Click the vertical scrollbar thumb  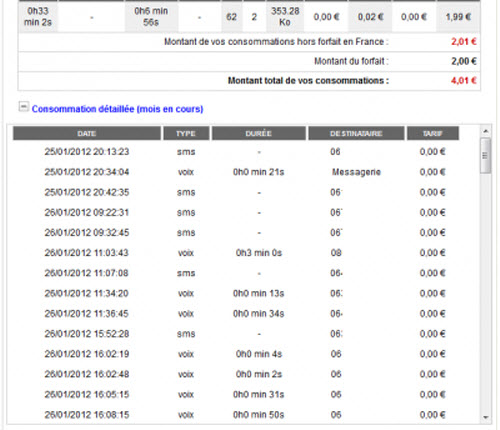click(486, 156)
